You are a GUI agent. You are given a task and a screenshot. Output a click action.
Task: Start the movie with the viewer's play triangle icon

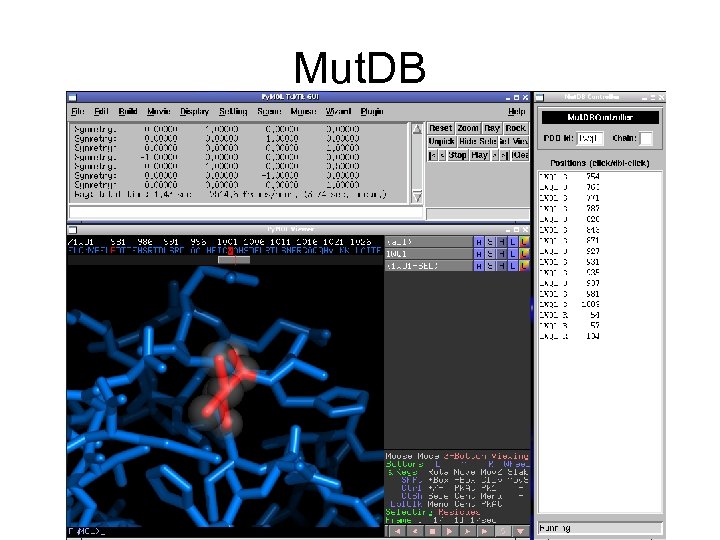click(450, 531)
